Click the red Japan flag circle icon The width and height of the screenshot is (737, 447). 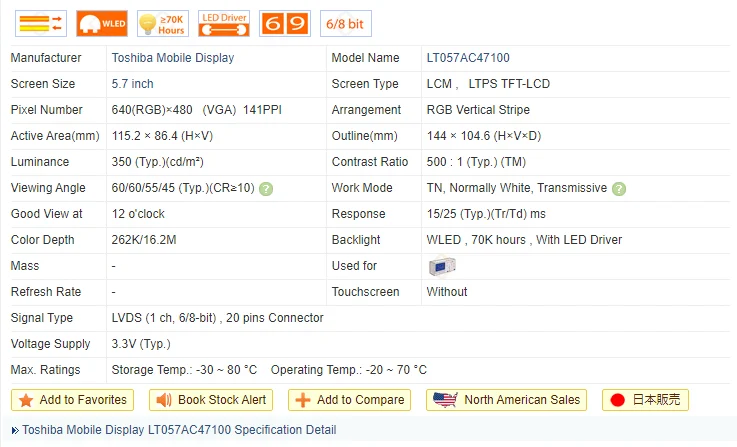pos(617,400)
